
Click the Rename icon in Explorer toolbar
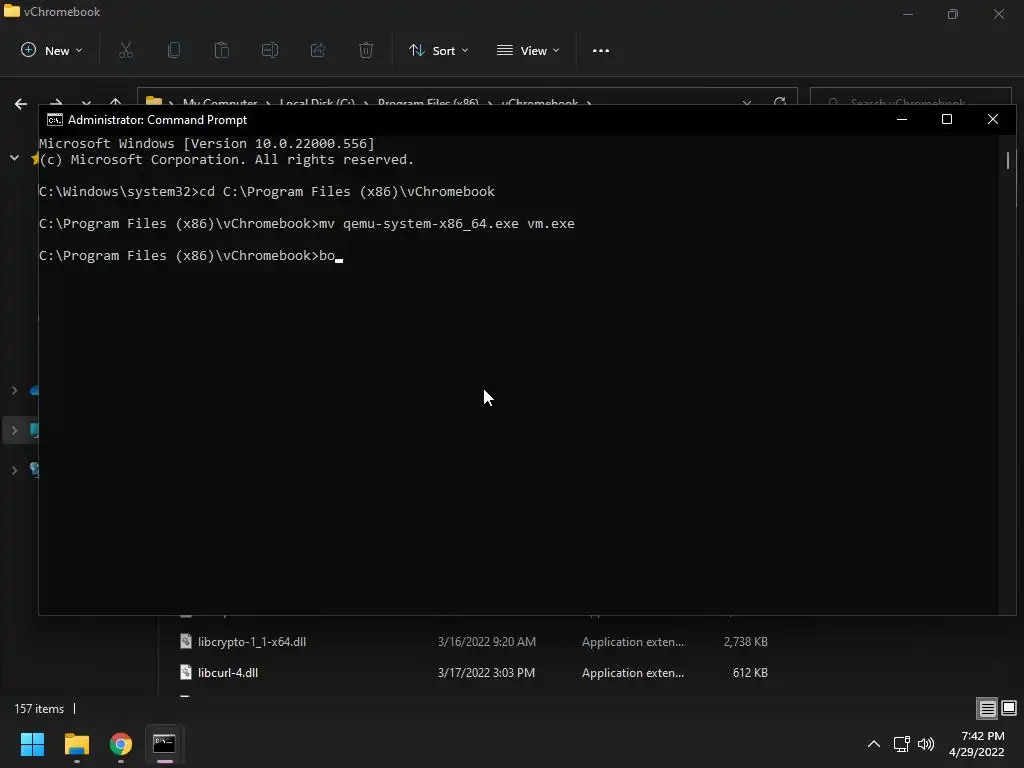pyautogui.click(x=270, y=50)
